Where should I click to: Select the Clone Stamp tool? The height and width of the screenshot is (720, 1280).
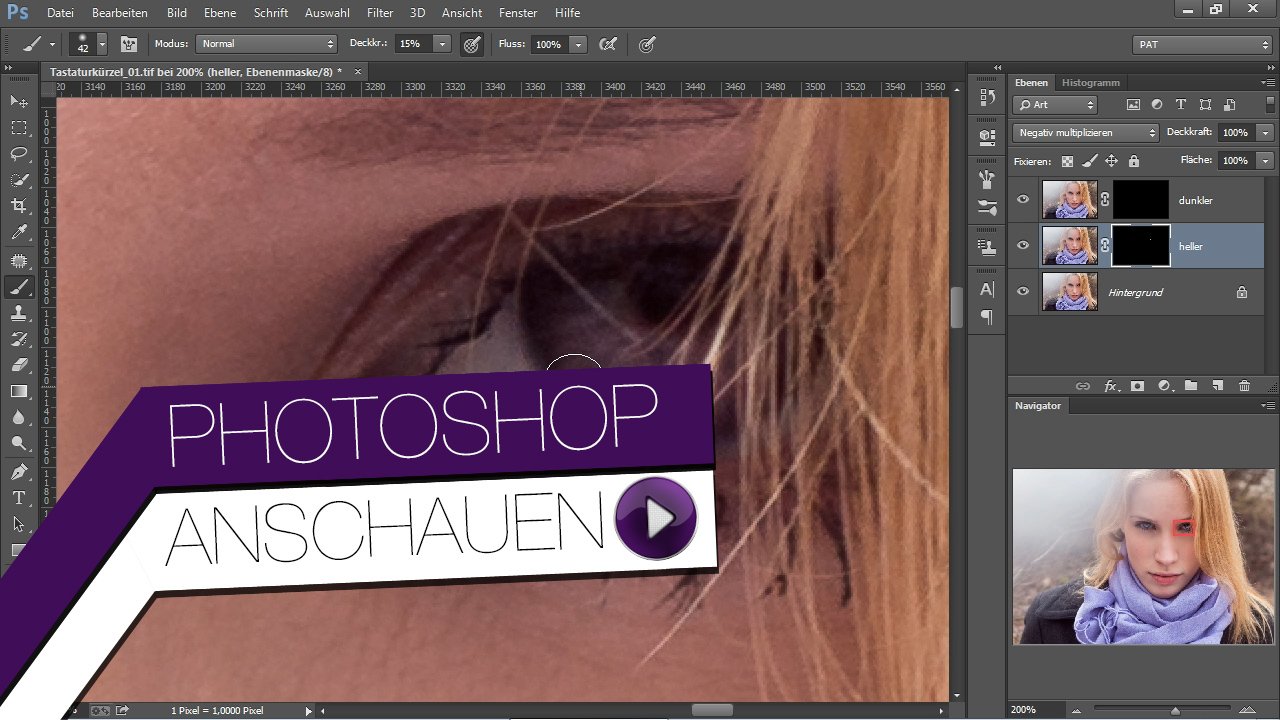click(19, 313)
